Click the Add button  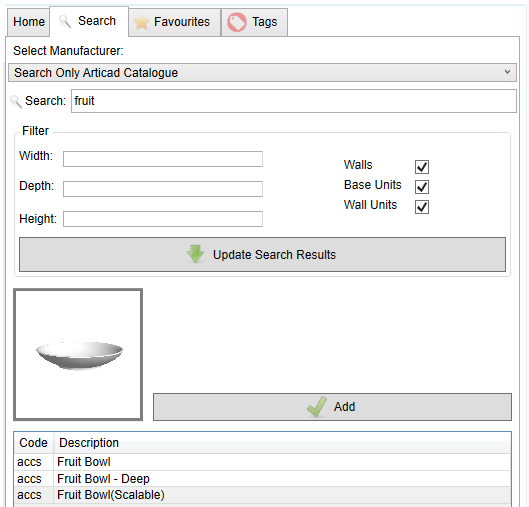(x=332, y=407)
